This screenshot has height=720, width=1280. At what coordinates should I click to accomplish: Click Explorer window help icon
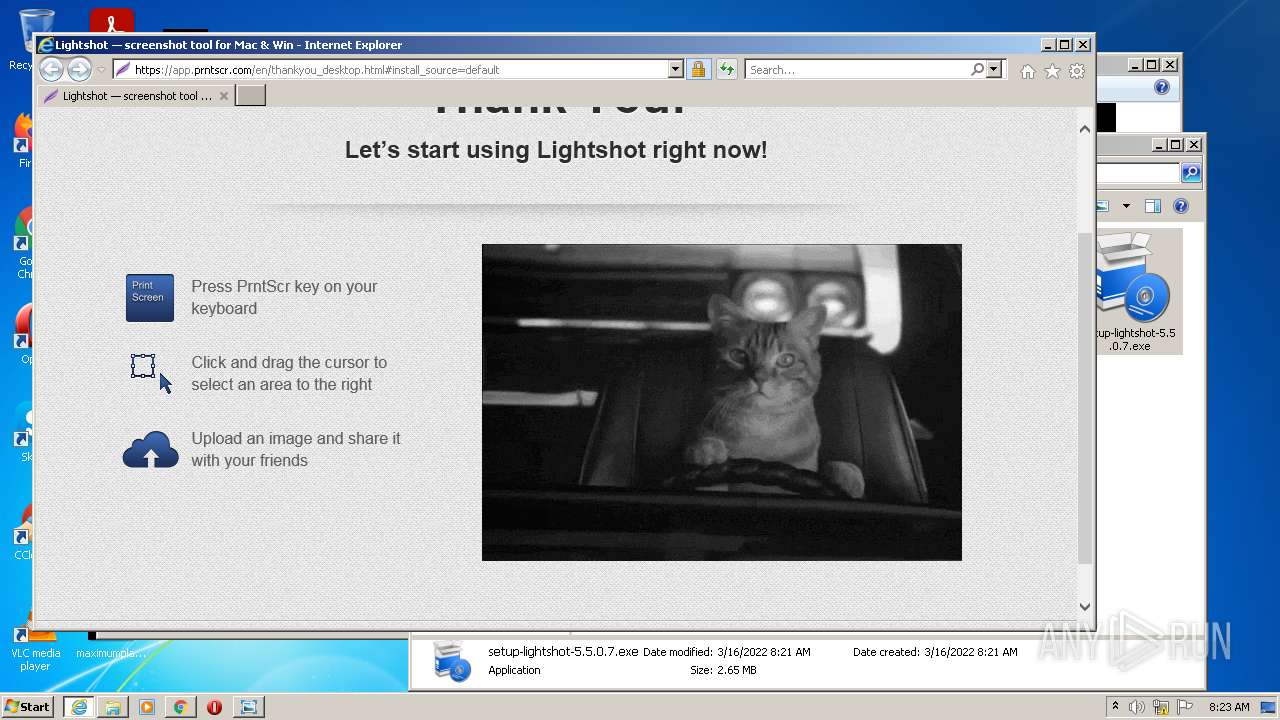[x=1181, y=206]
